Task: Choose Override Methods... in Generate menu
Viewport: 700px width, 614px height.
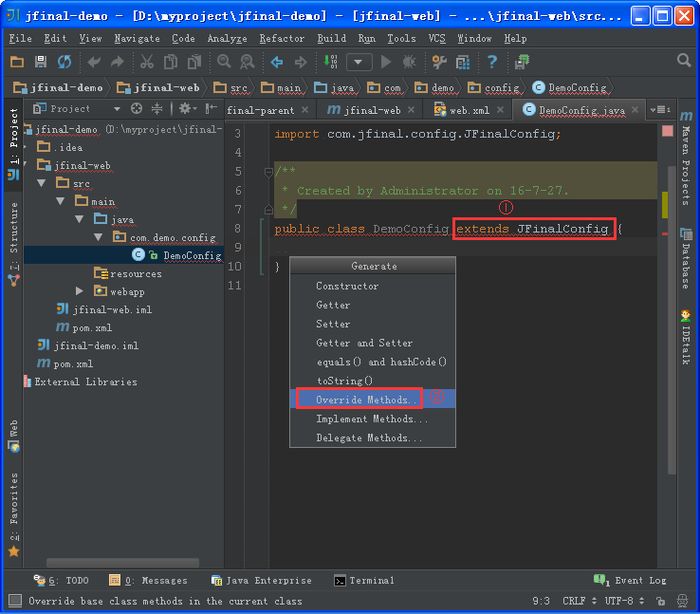Action: pos(372,399)
